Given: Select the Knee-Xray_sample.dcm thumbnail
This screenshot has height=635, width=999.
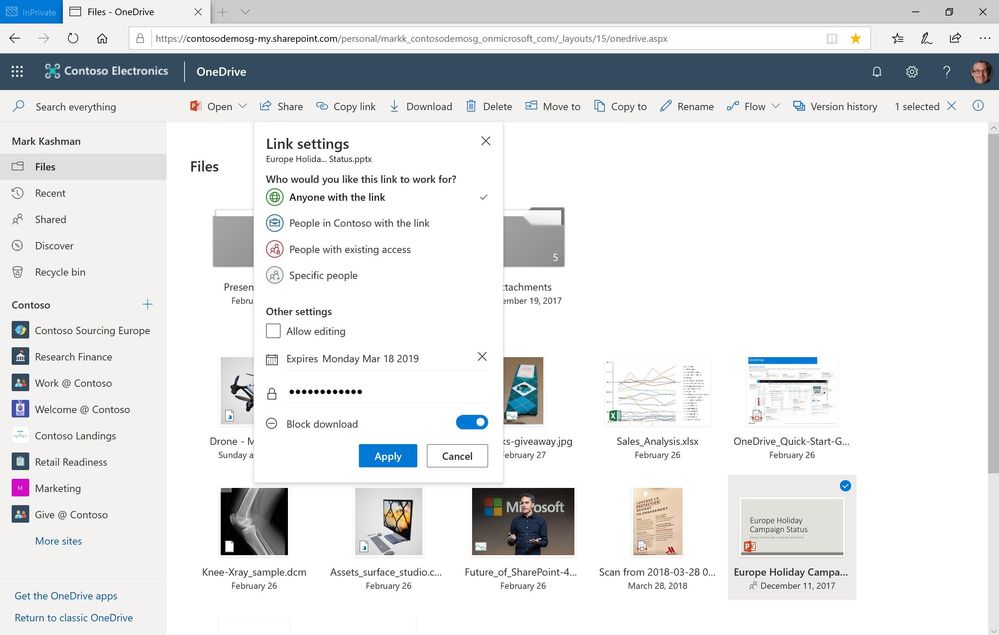Looking at the screenshot, I should (x=254, y=522).
